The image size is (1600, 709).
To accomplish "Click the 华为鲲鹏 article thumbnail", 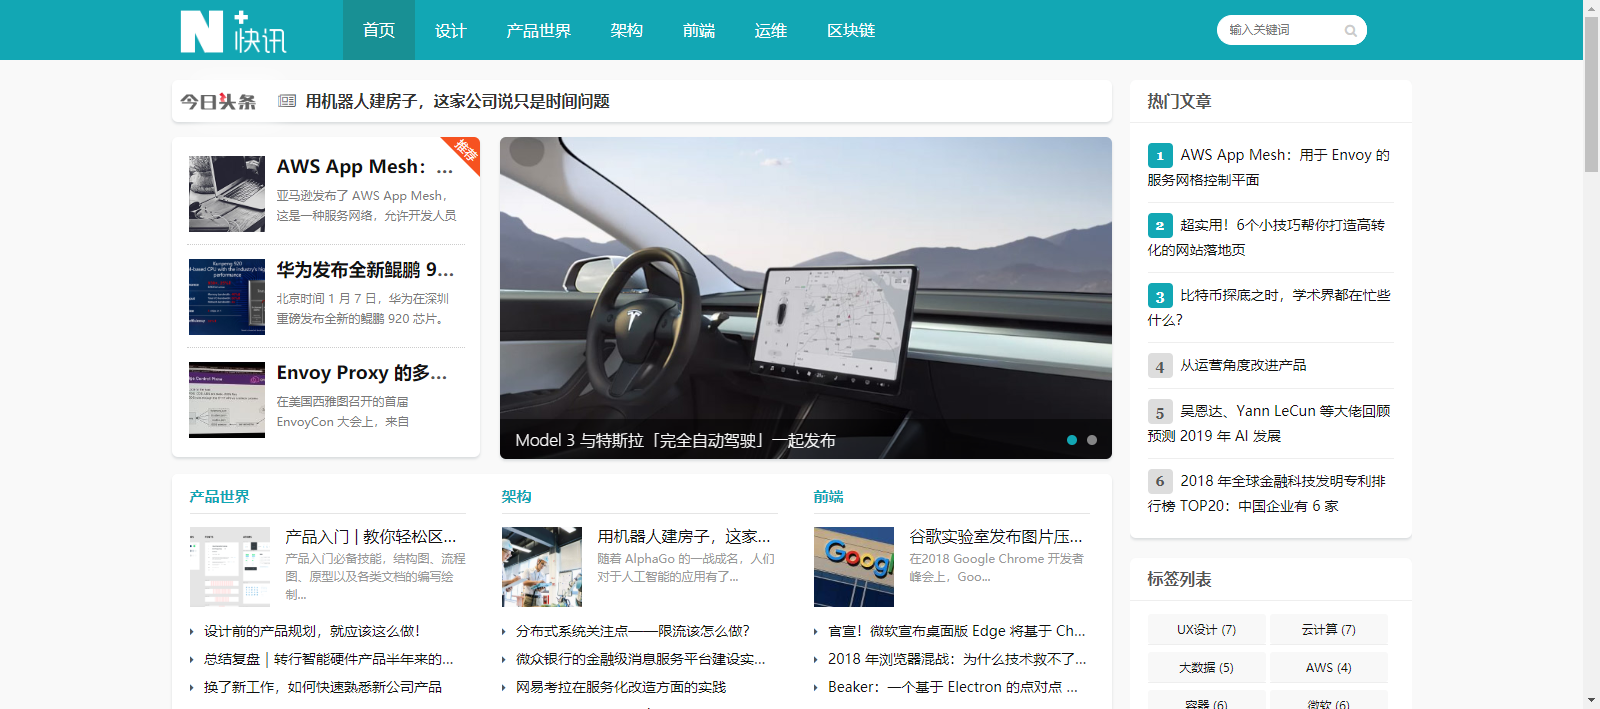I will coord(227,297).
